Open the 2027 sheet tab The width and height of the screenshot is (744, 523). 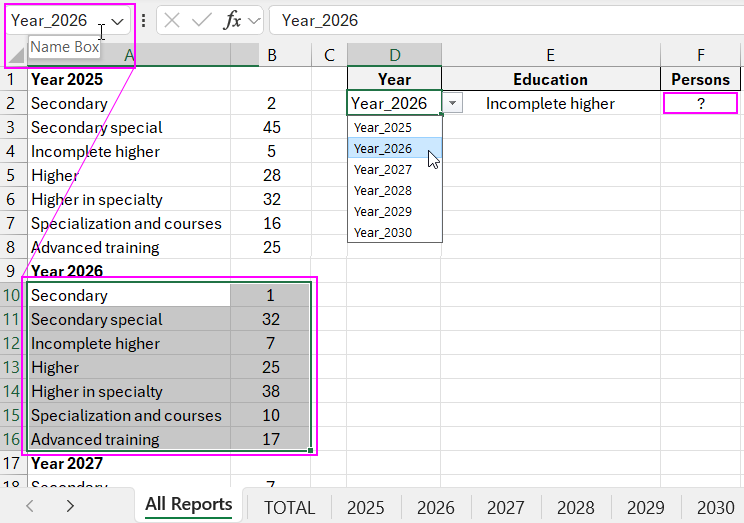pos(506,508)
